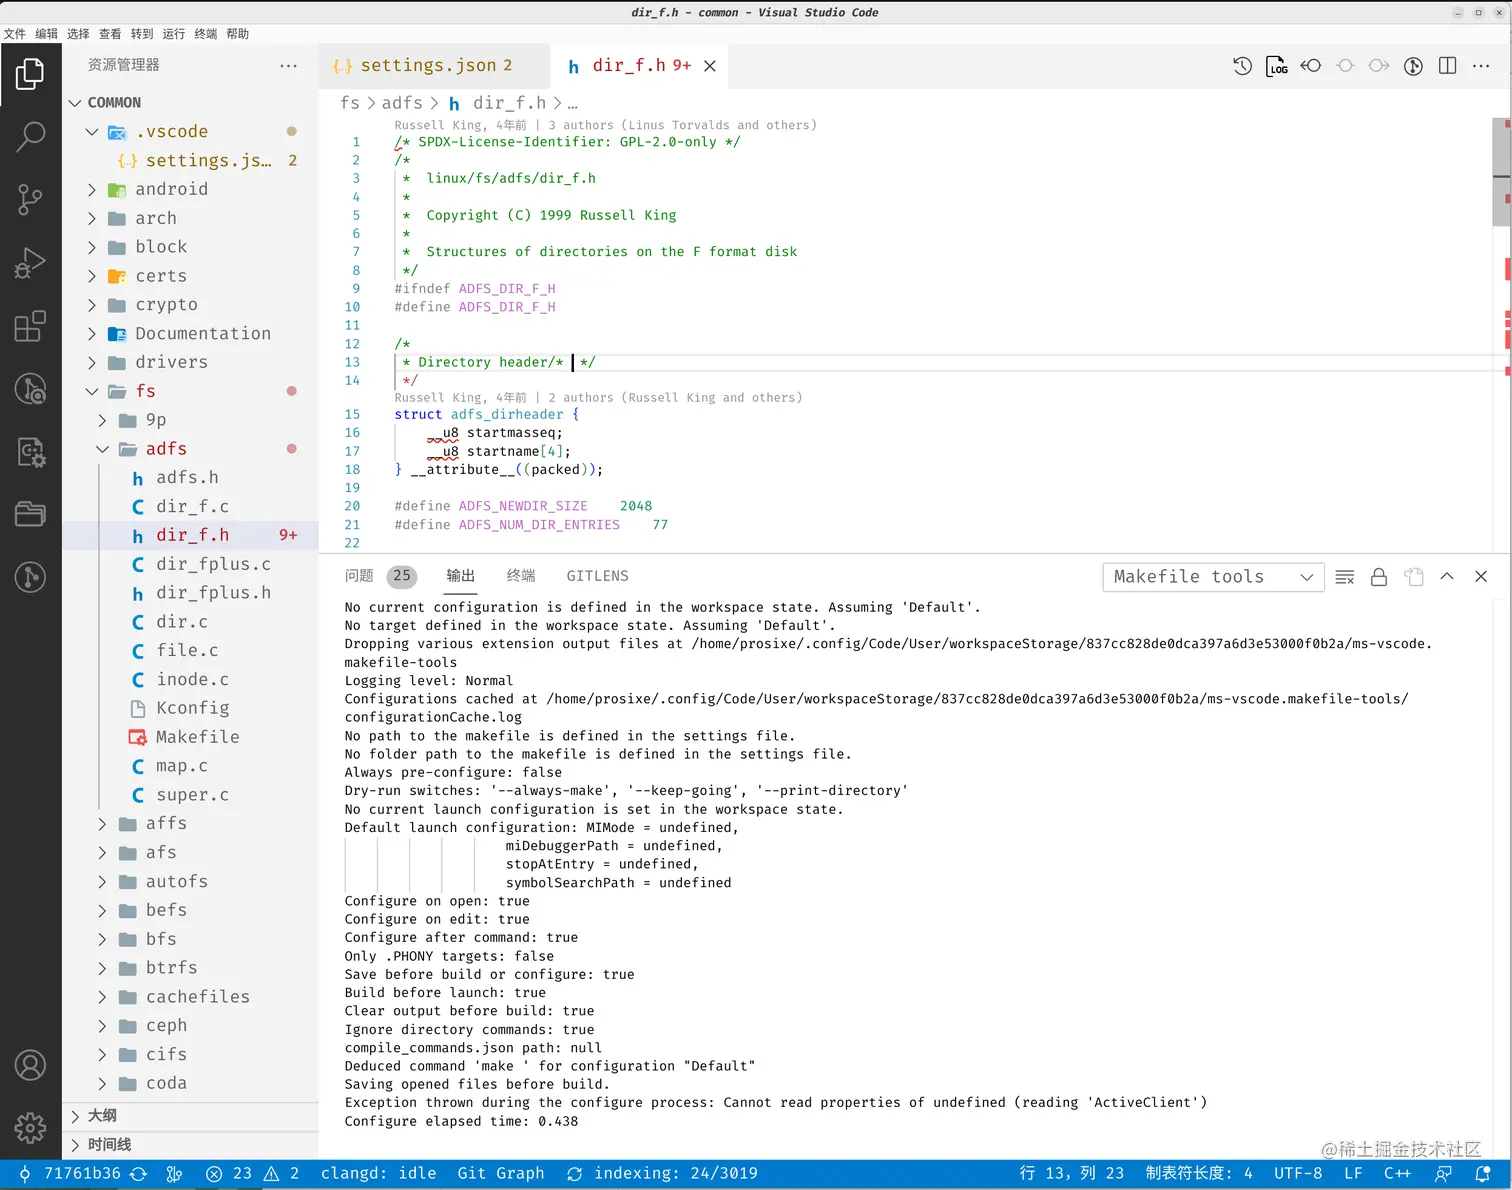The width and height of the screenshot is (1512, 1190).
Task: Open the Manage gear settings icon
Action: click(x=30, y=1128)
